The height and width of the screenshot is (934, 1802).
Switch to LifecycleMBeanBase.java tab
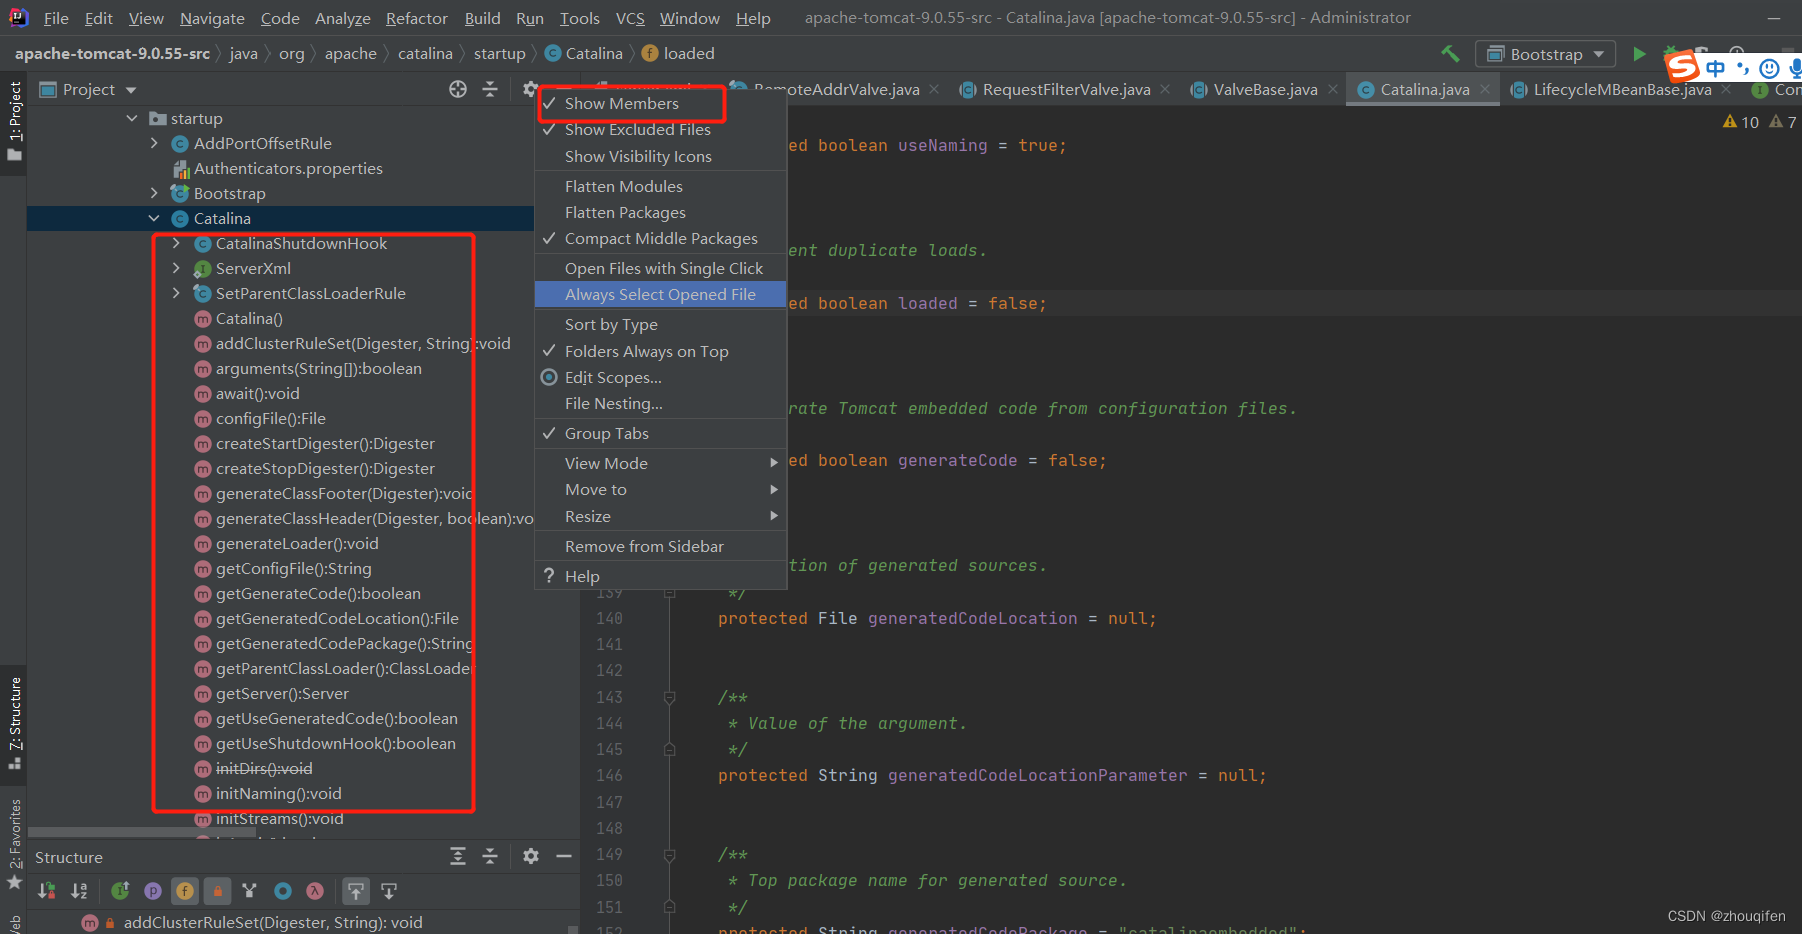click(x=1622, y=89)
